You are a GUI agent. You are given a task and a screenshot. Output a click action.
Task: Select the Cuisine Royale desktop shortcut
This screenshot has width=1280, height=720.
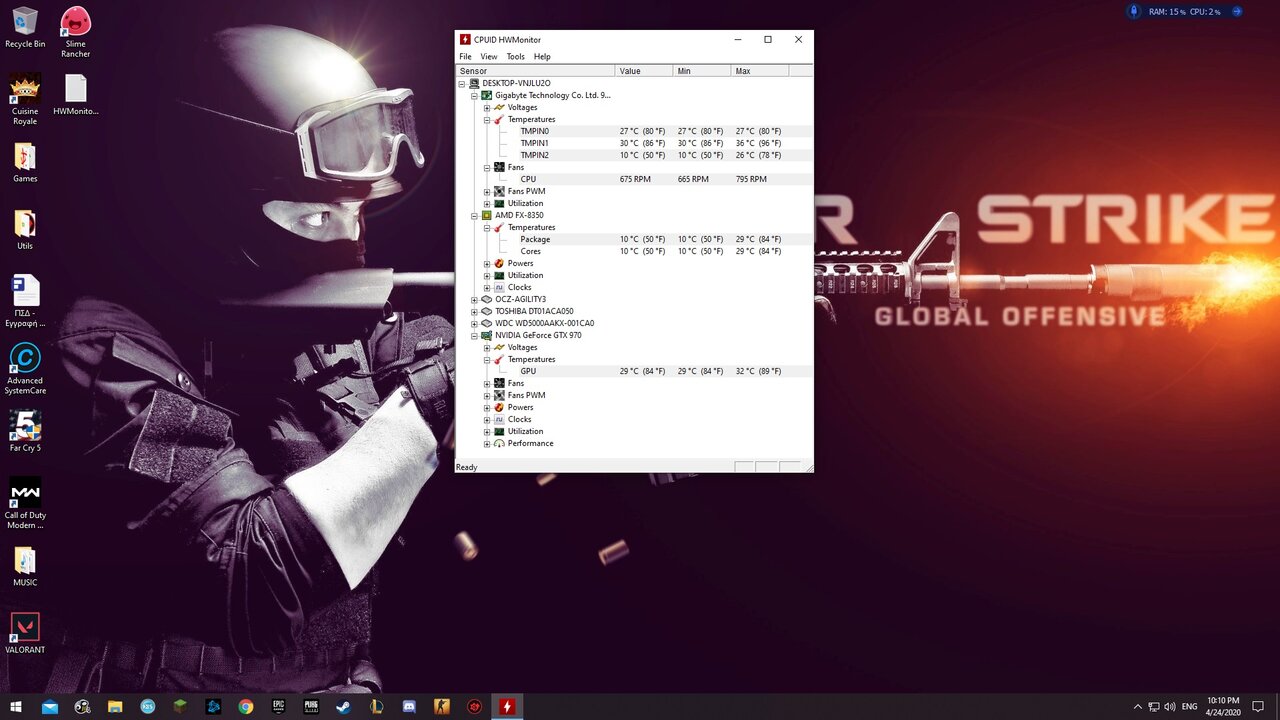point(25,99)
